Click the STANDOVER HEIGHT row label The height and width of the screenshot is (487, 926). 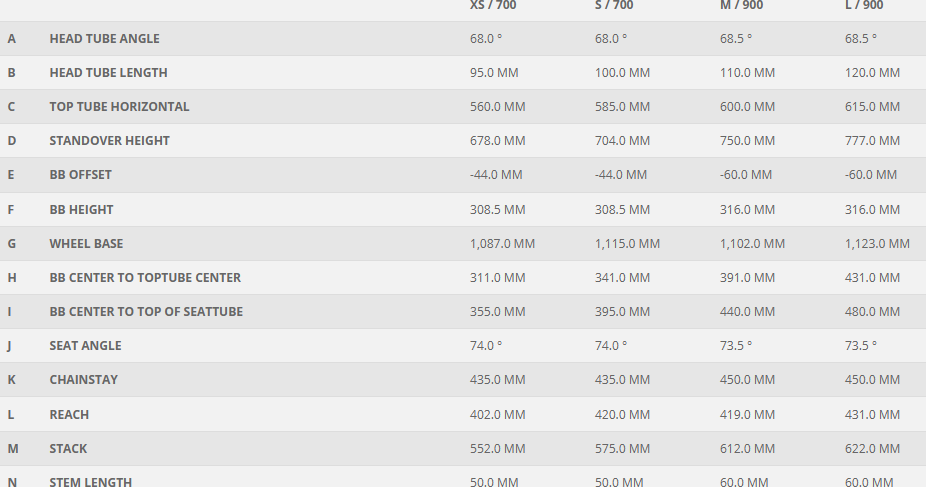pyautogui.click(x=109, y=141)
